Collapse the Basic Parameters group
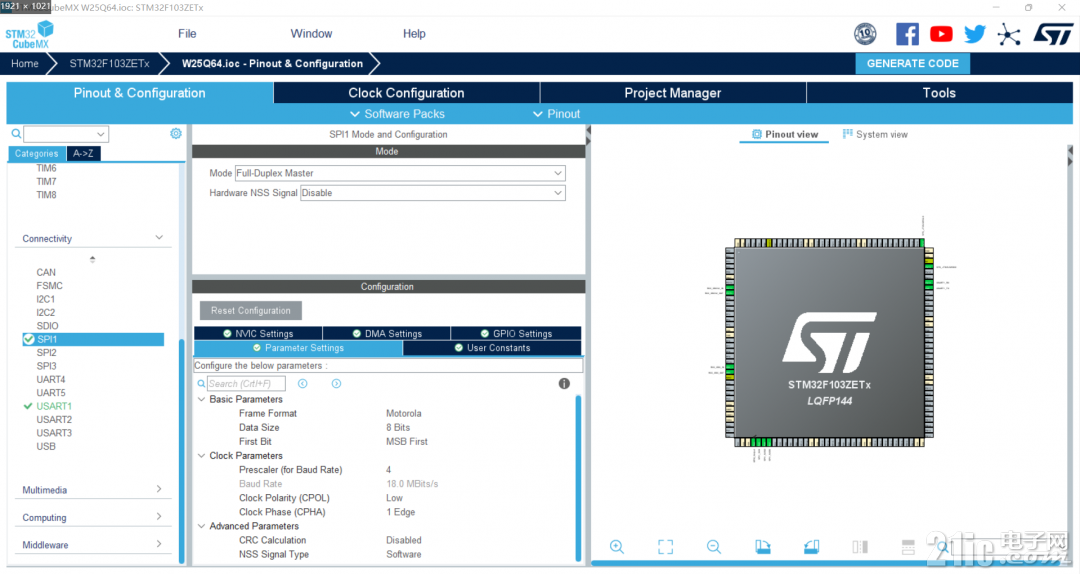Image resolution: width=1080 pixels, height=574 pixels. click(x=202, y=399)
